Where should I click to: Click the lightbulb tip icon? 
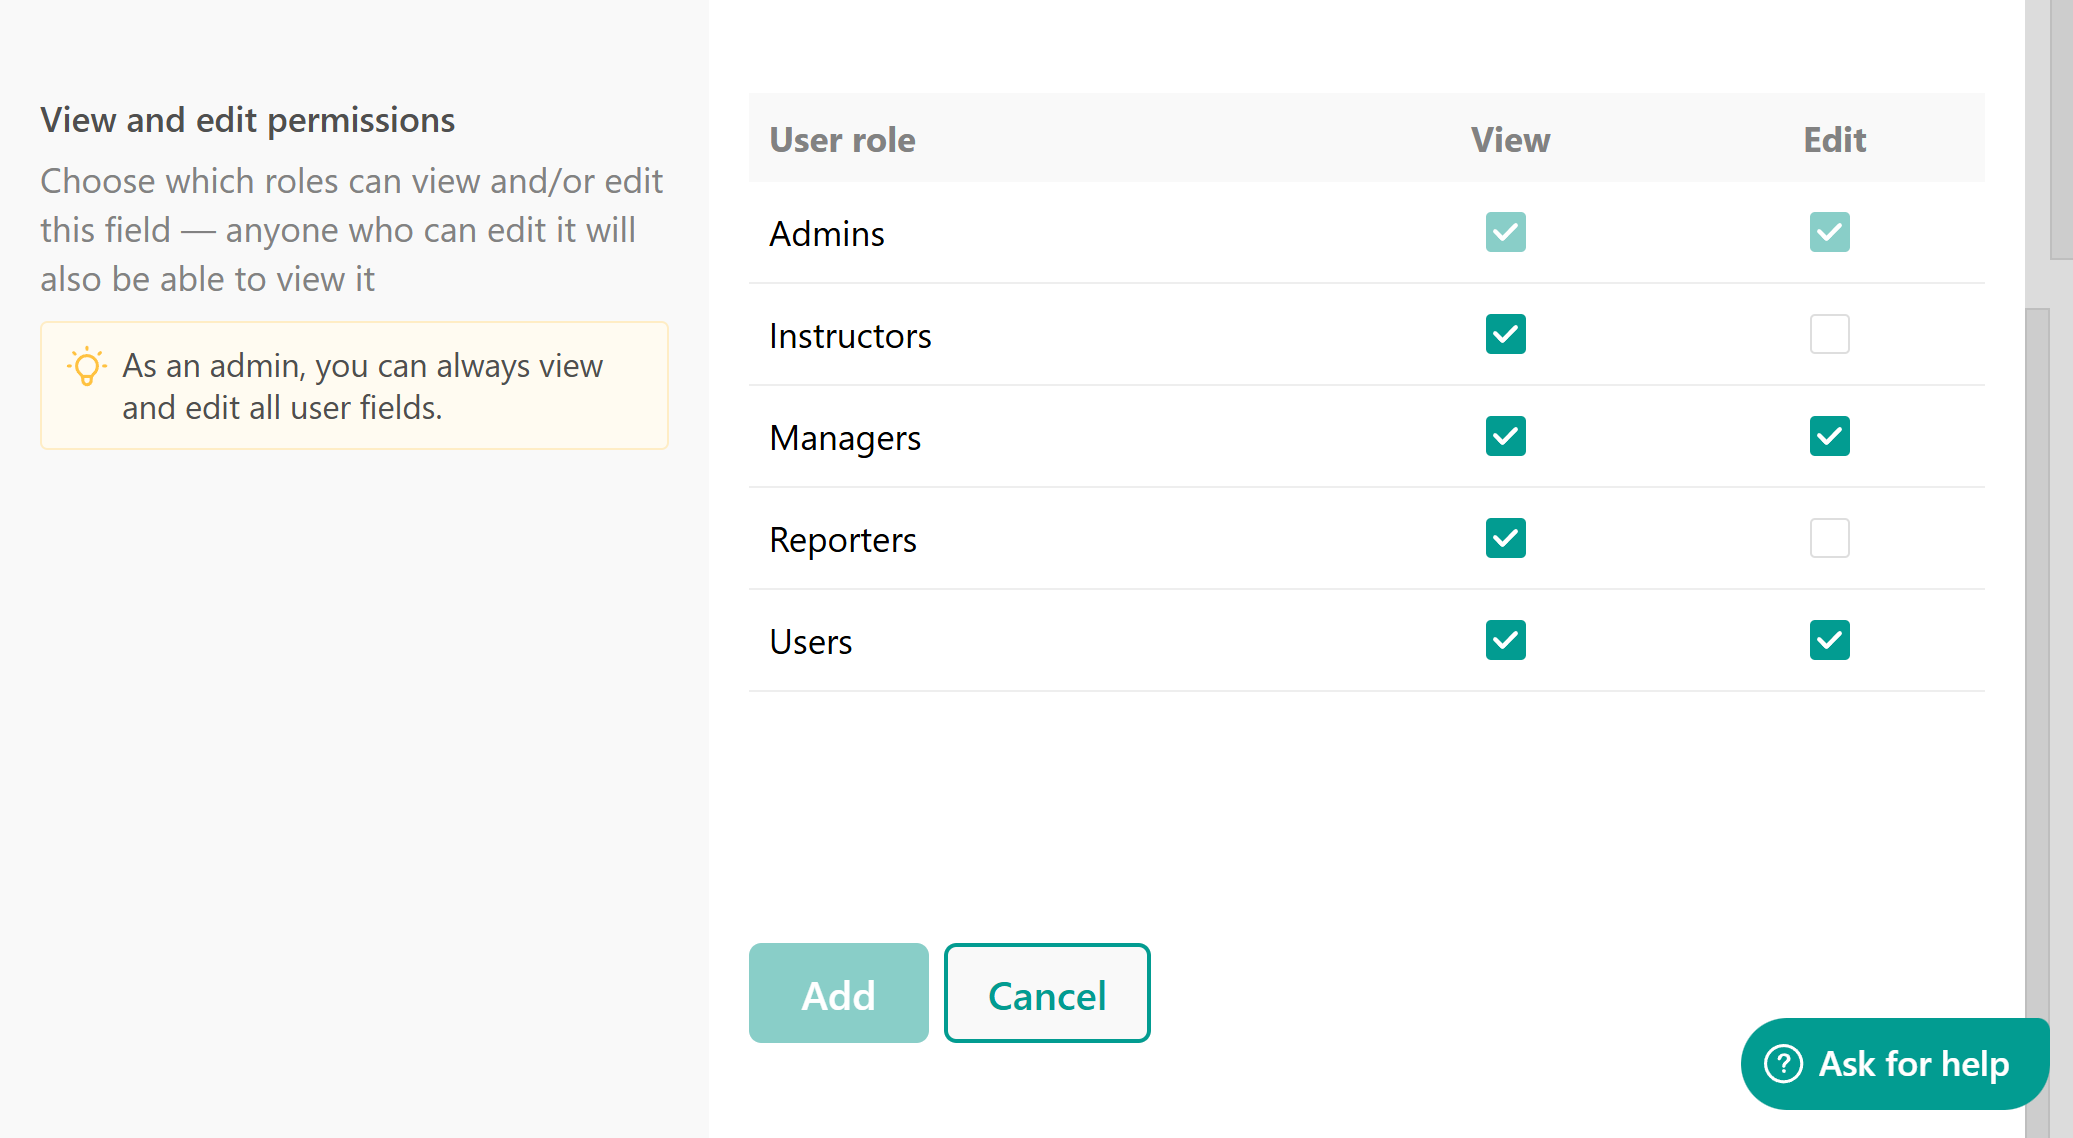87,367
